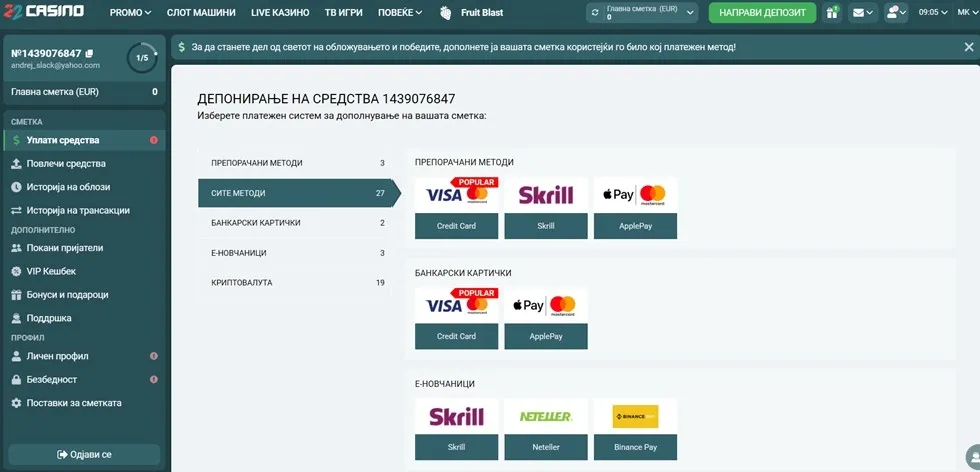This screenshot has width=980, height=472.
Task: Open the MK language dropdown
Action: click(967, 13)
